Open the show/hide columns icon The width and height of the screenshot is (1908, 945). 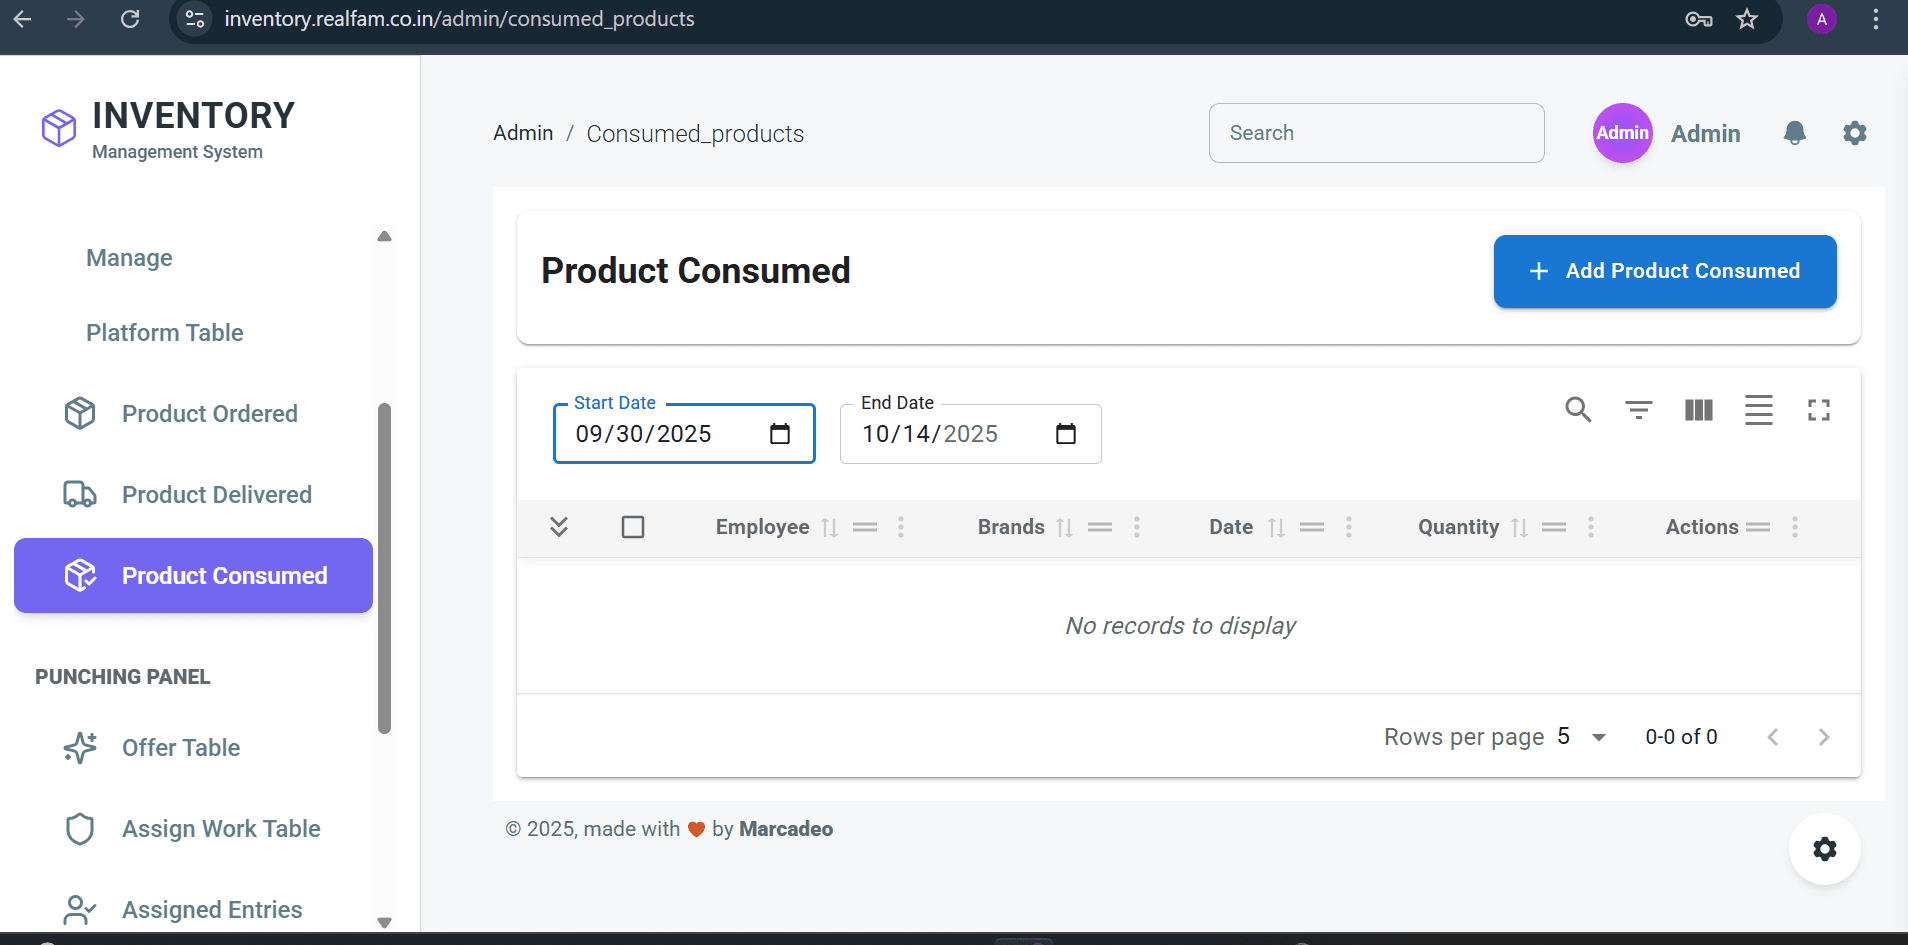pos(1698,410)
